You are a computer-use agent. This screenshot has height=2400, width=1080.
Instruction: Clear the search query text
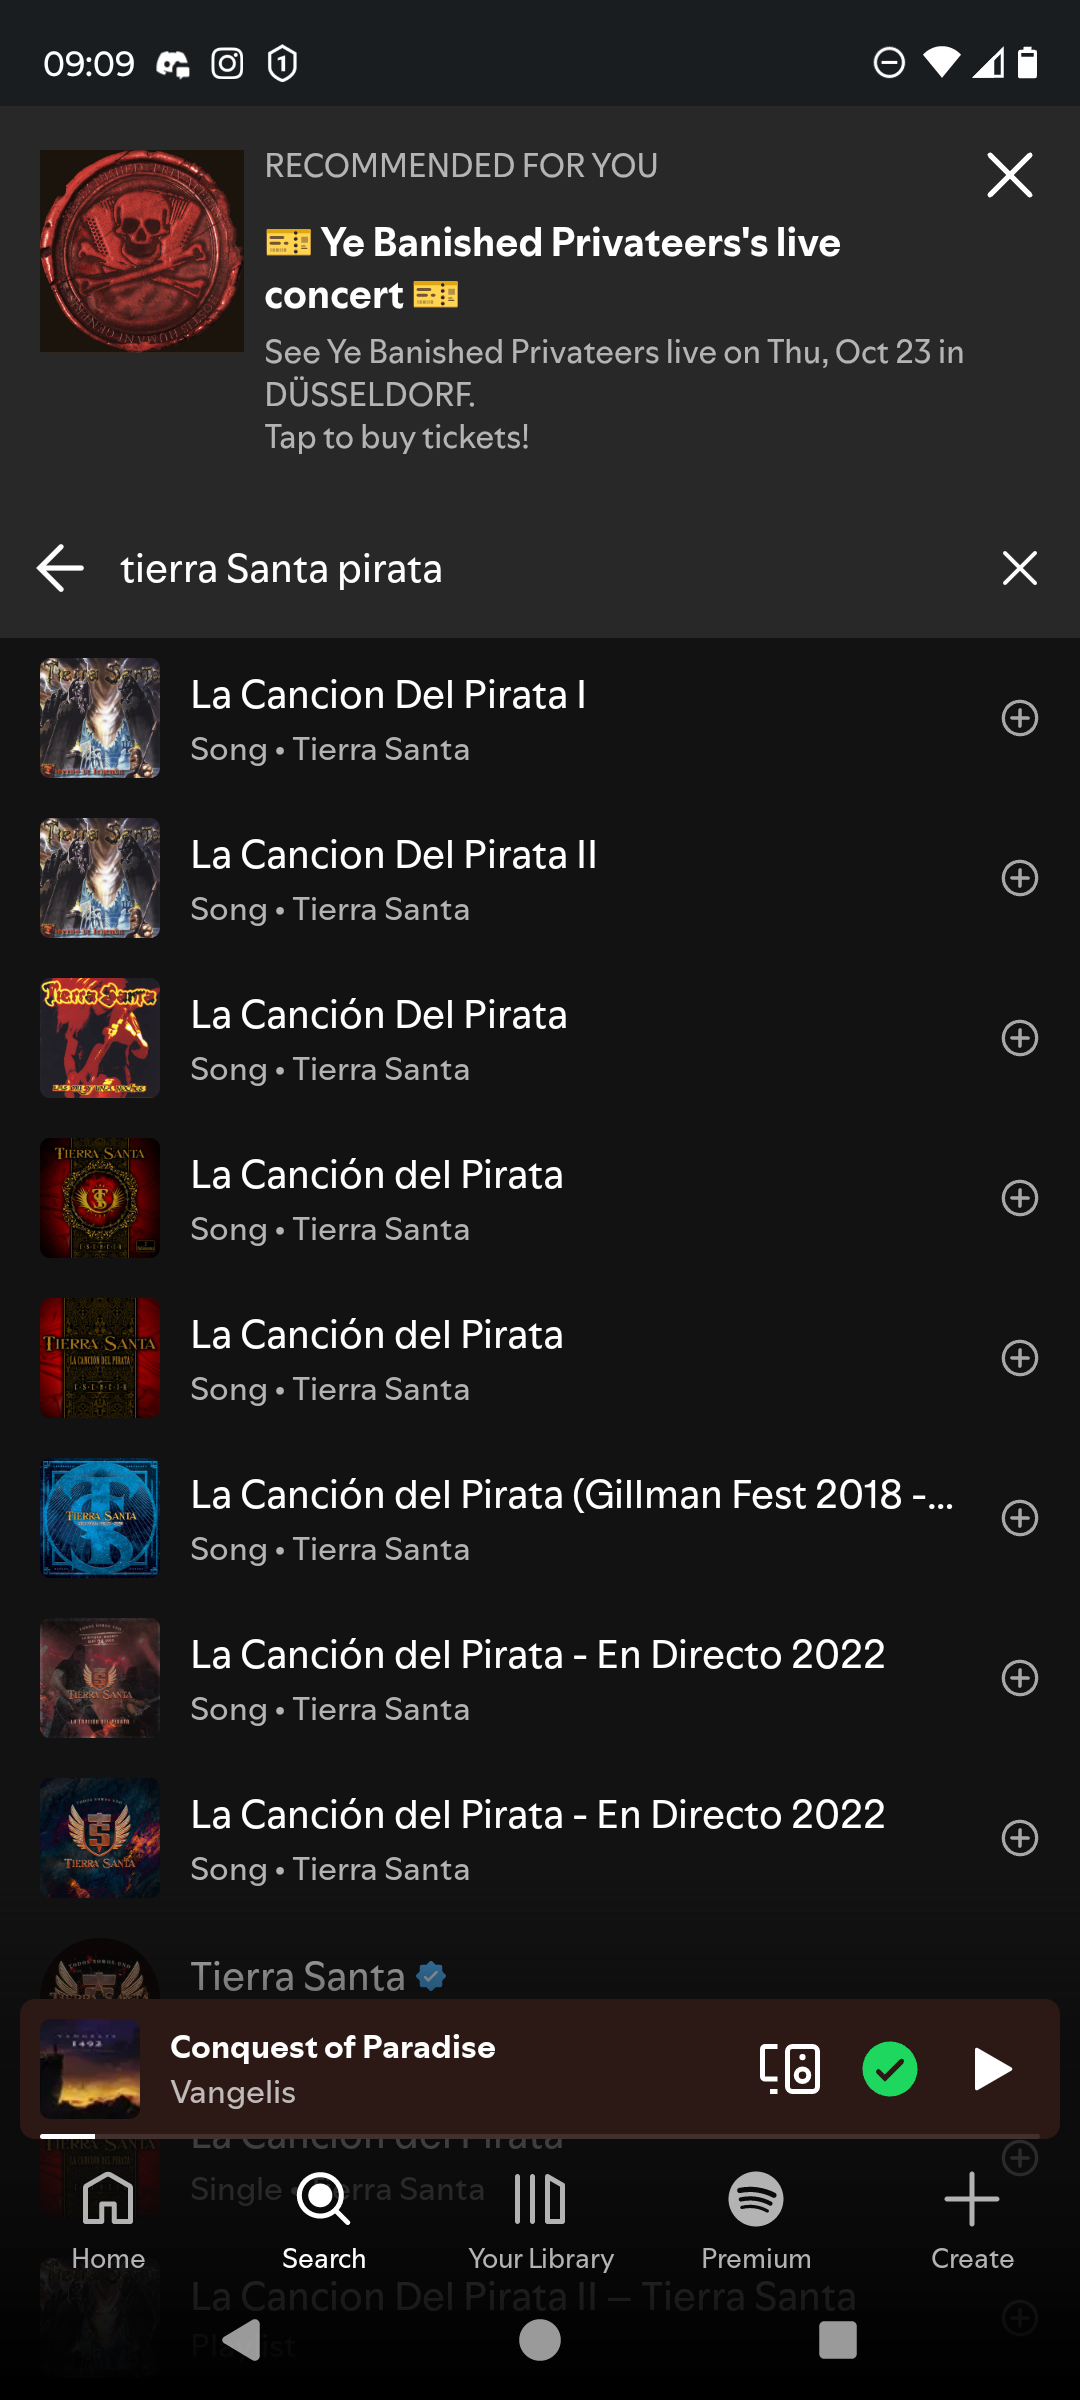click(x=1019, y=568)
